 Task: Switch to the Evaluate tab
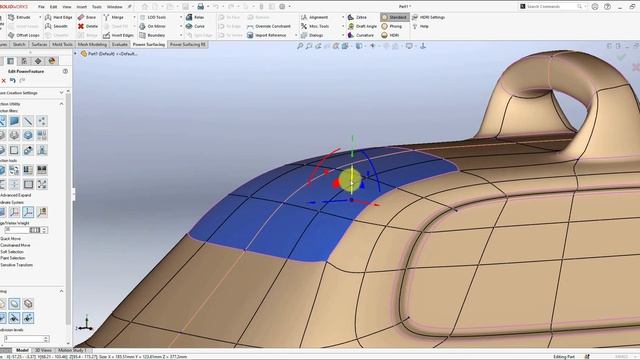120,44
